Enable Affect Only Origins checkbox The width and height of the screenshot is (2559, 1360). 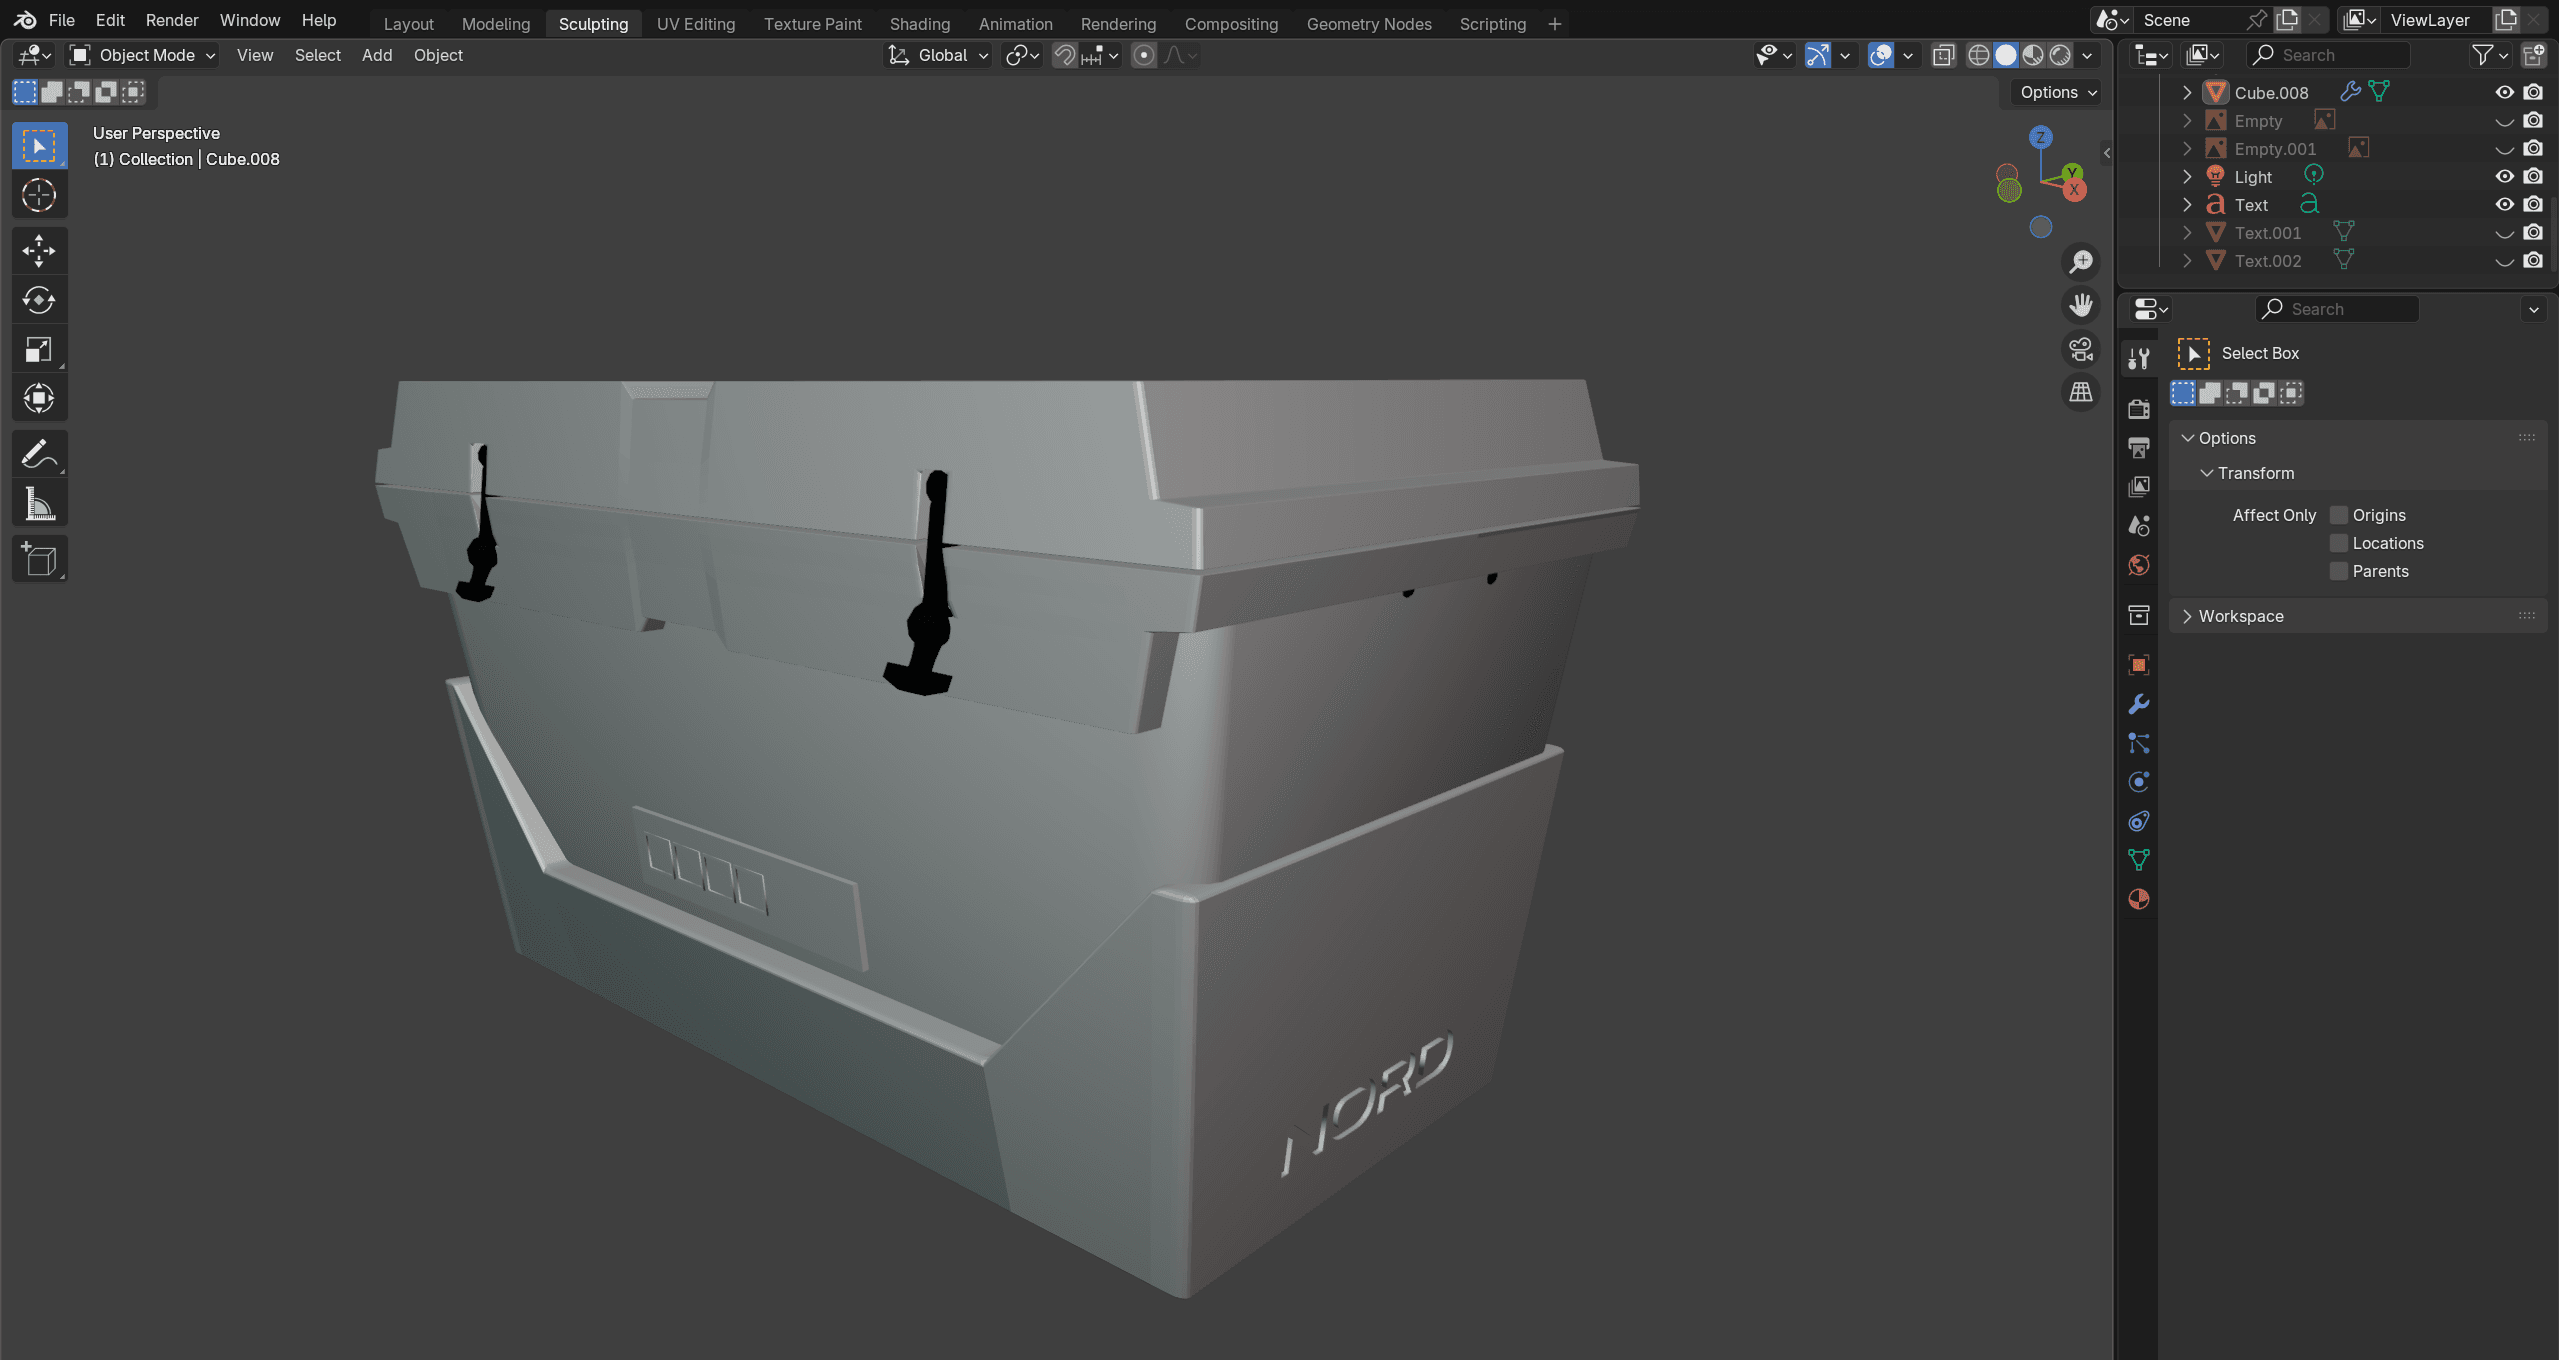coord(2339,515)
